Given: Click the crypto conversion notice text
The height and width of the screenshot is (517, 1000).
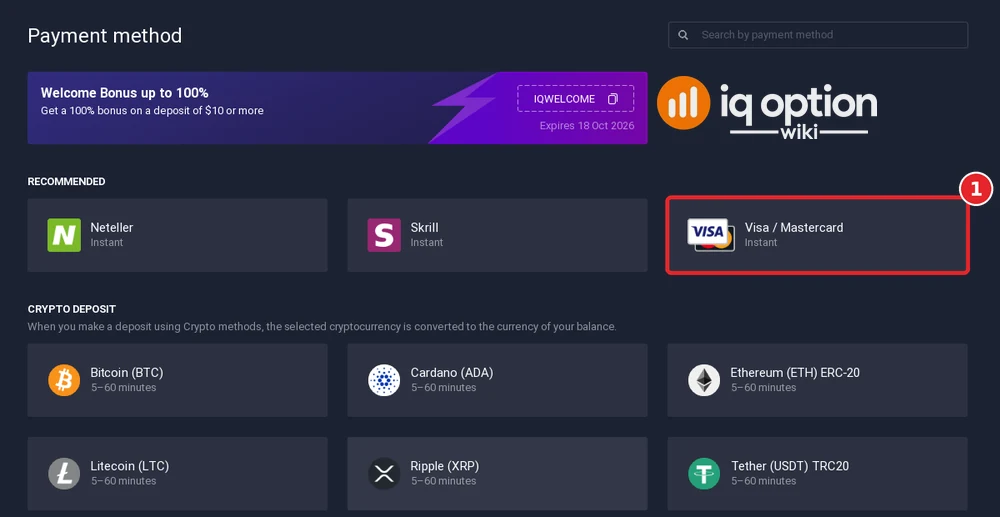Looking at the screenshot, I should pos(322,327).
